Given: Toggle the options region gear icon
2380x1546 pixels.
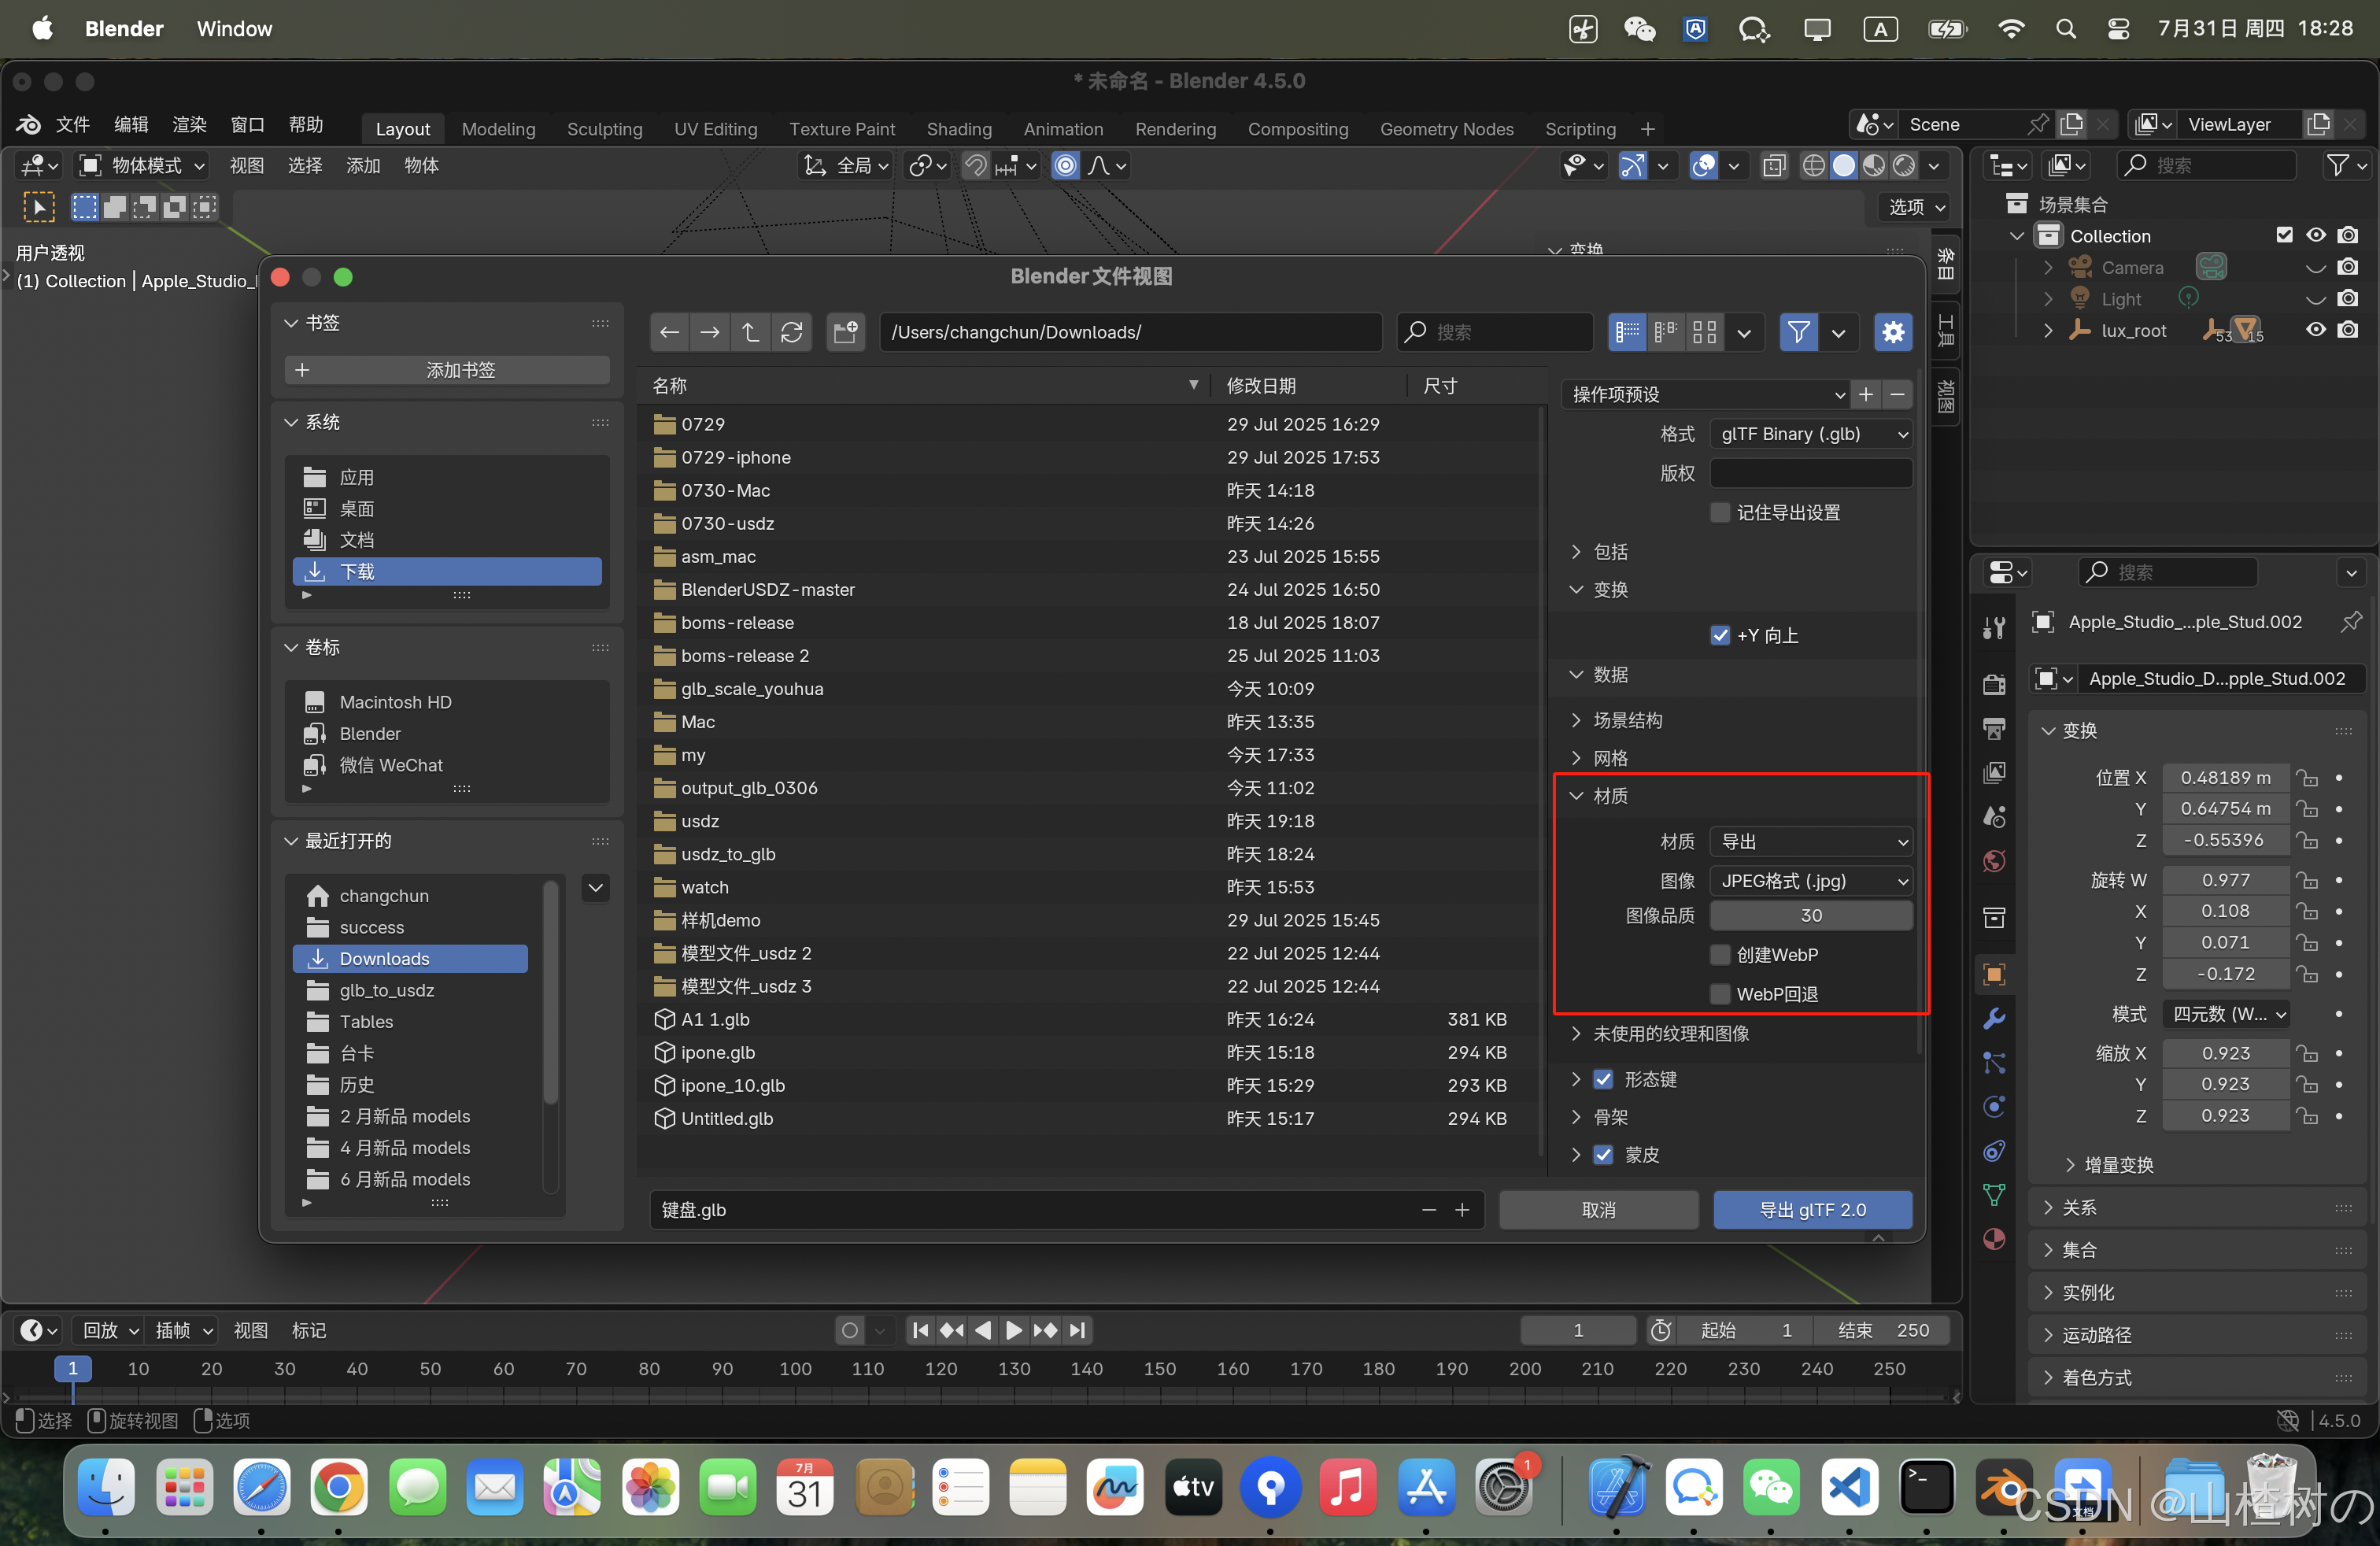Looking at the screenshot, I should click(x=1893, y=333).
